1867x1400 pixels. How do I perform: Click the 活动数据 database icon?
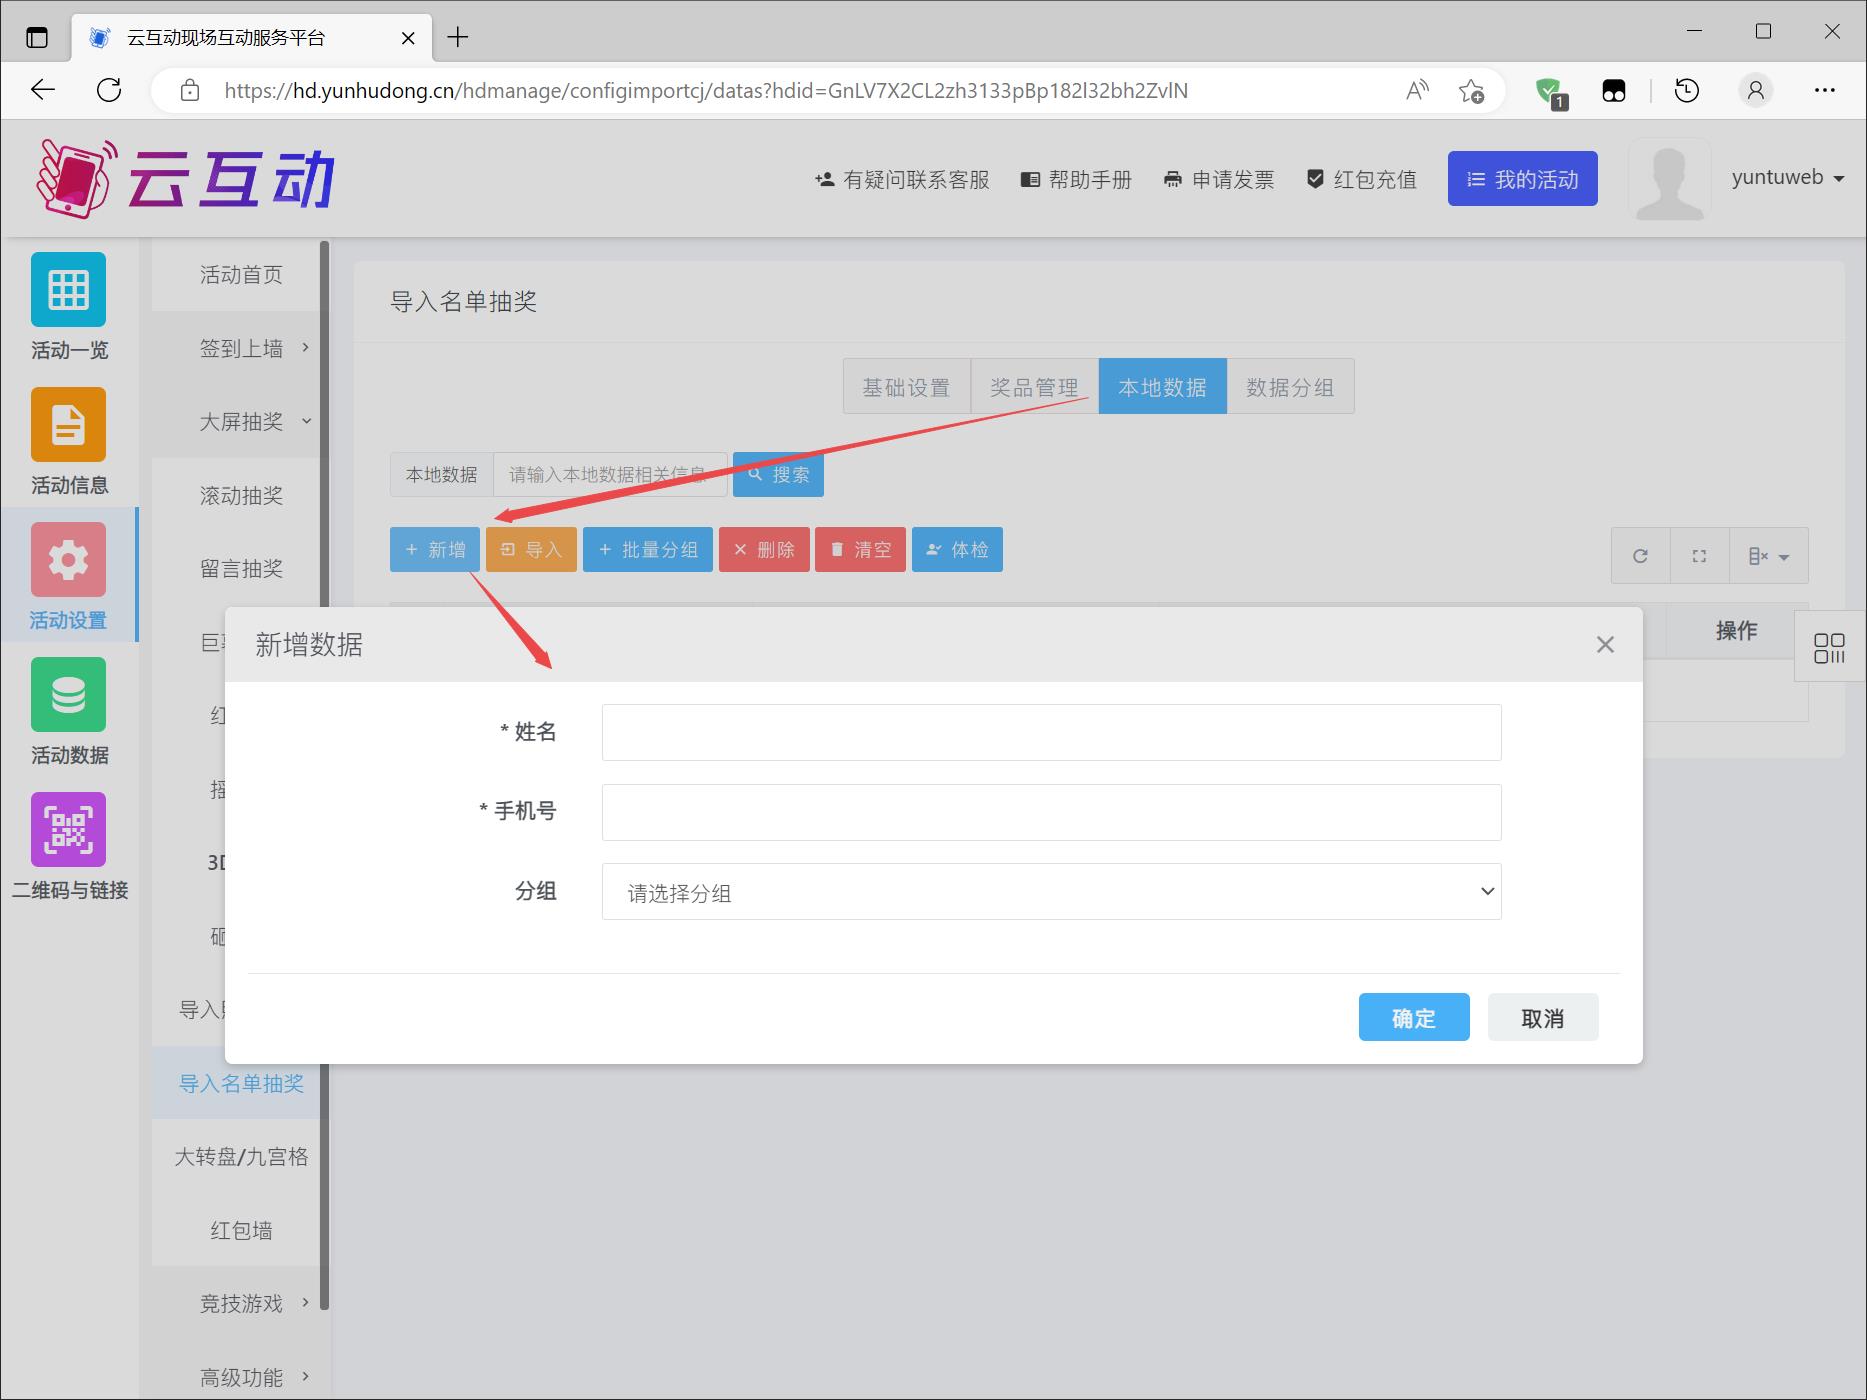[68, 695]
